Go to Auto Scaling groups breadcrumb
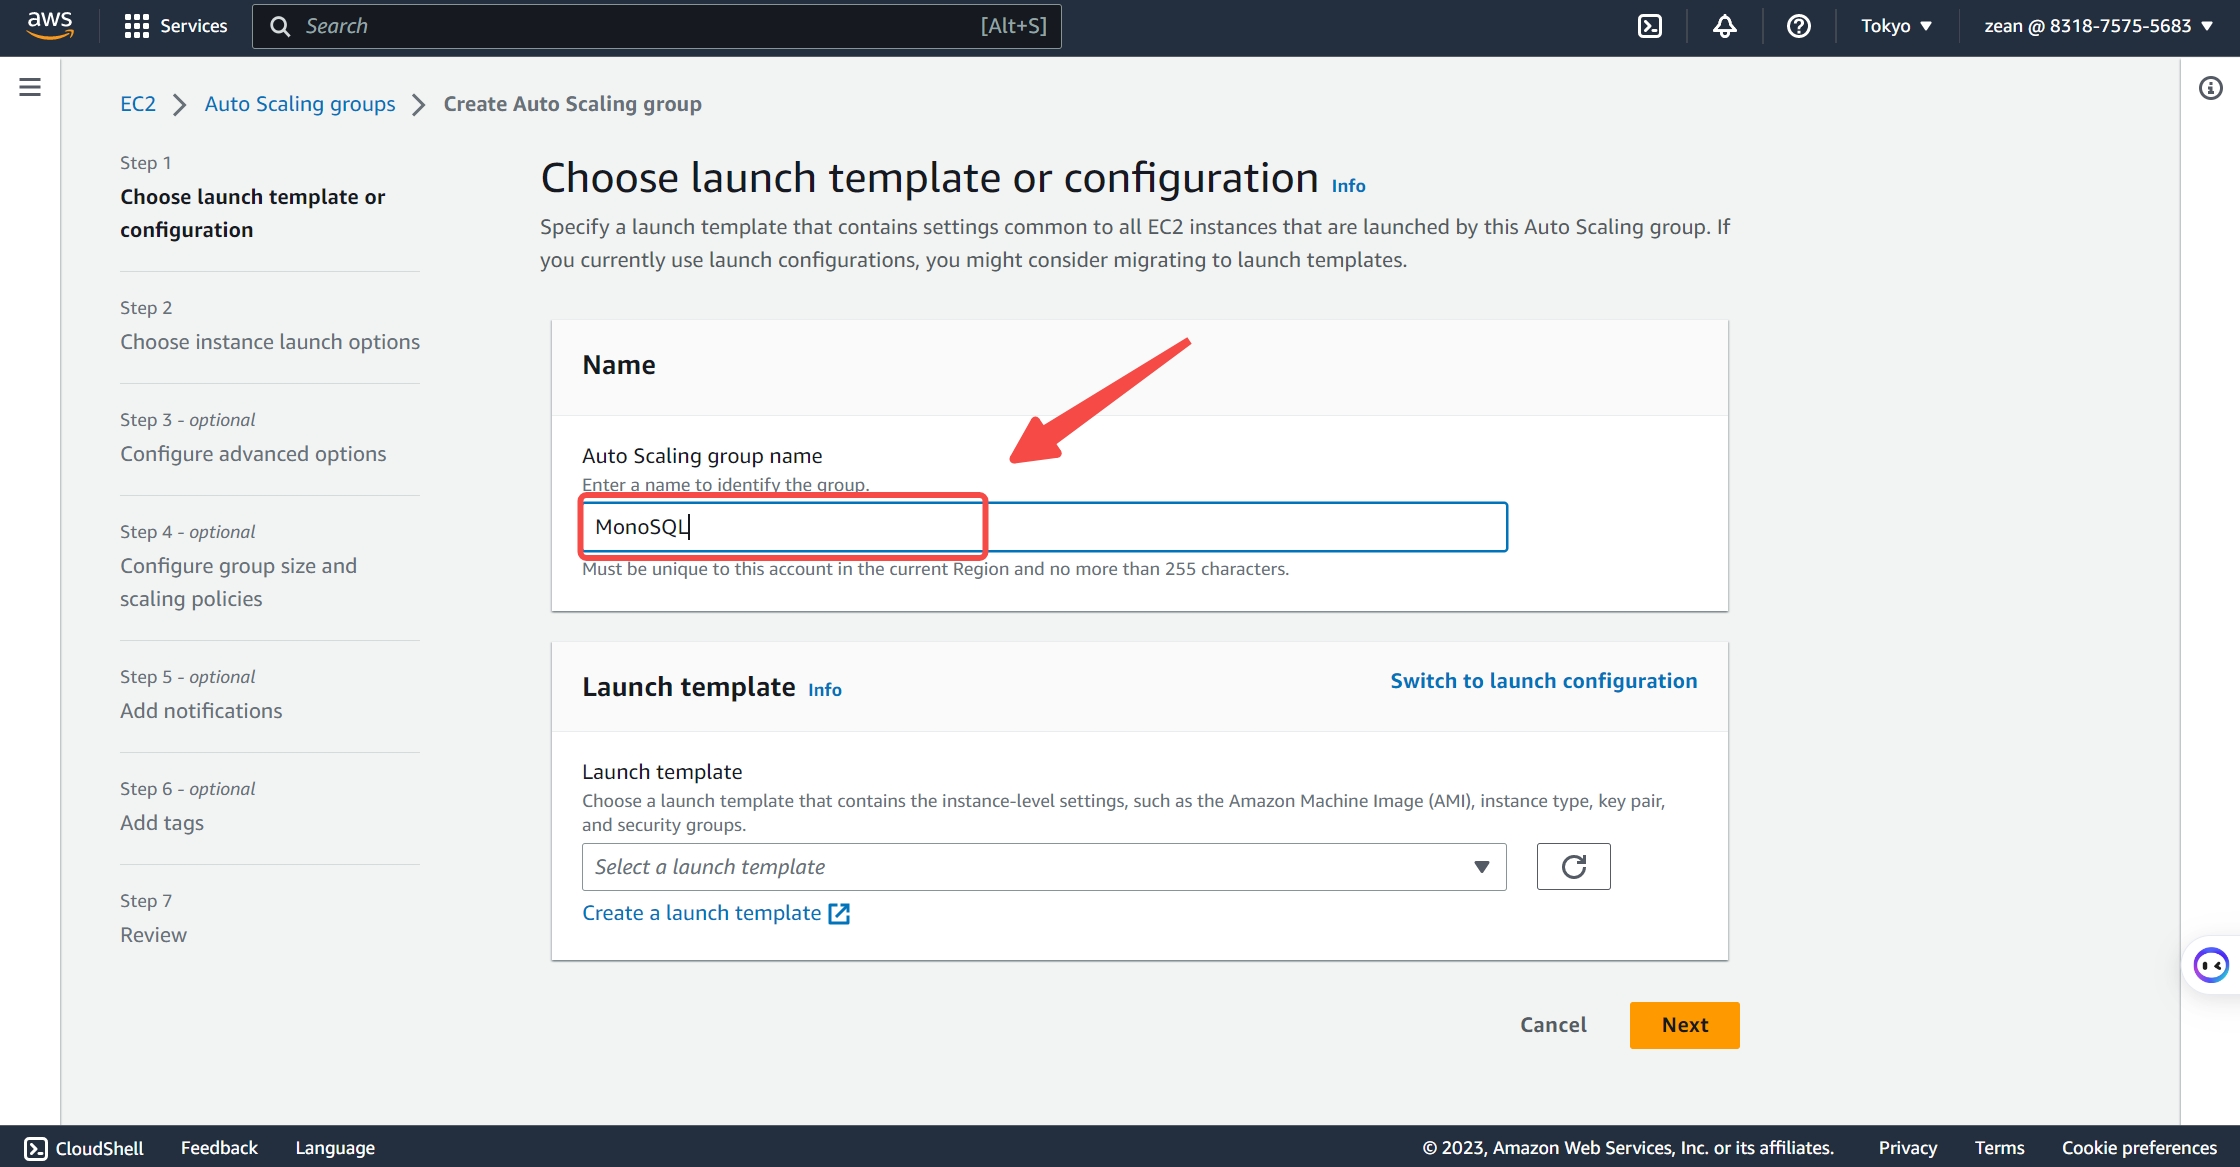Image resolution: width=2240 pixels, height=1167 pixels. (x=300, y=104)
